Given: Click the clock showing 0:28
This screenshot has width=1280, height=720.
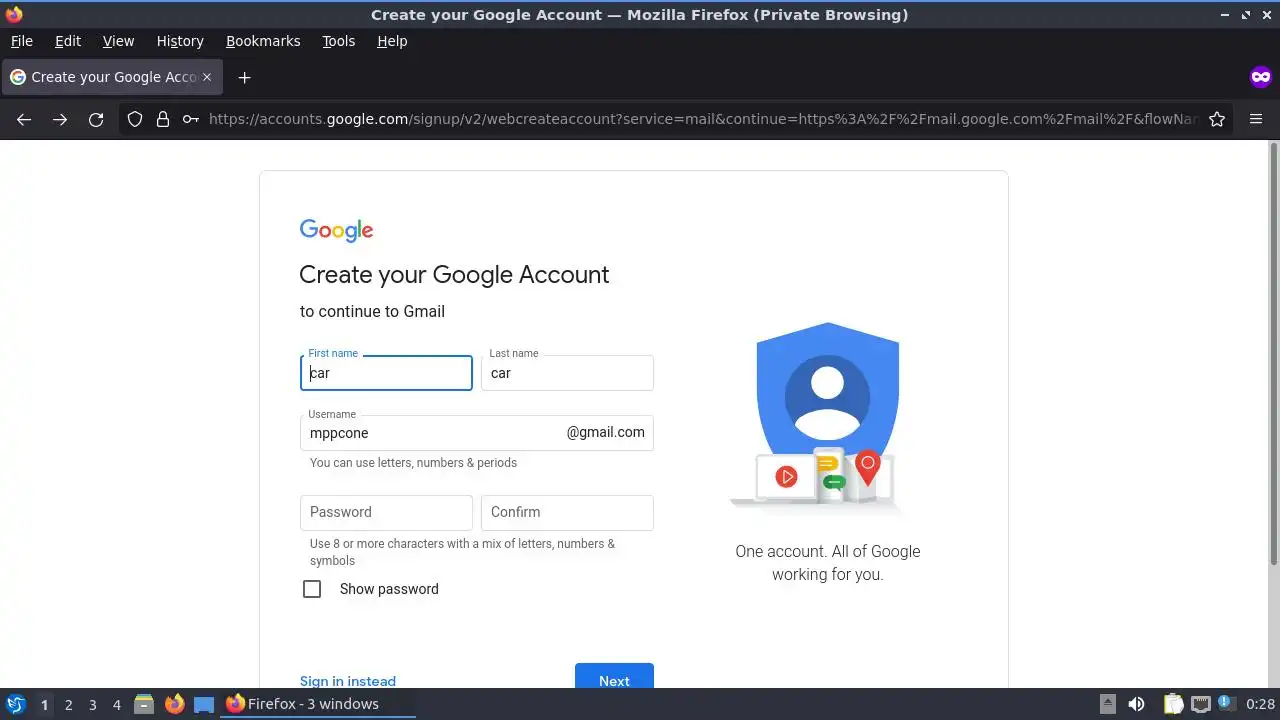Looking at the screenshot, I should coord(1260,704).
